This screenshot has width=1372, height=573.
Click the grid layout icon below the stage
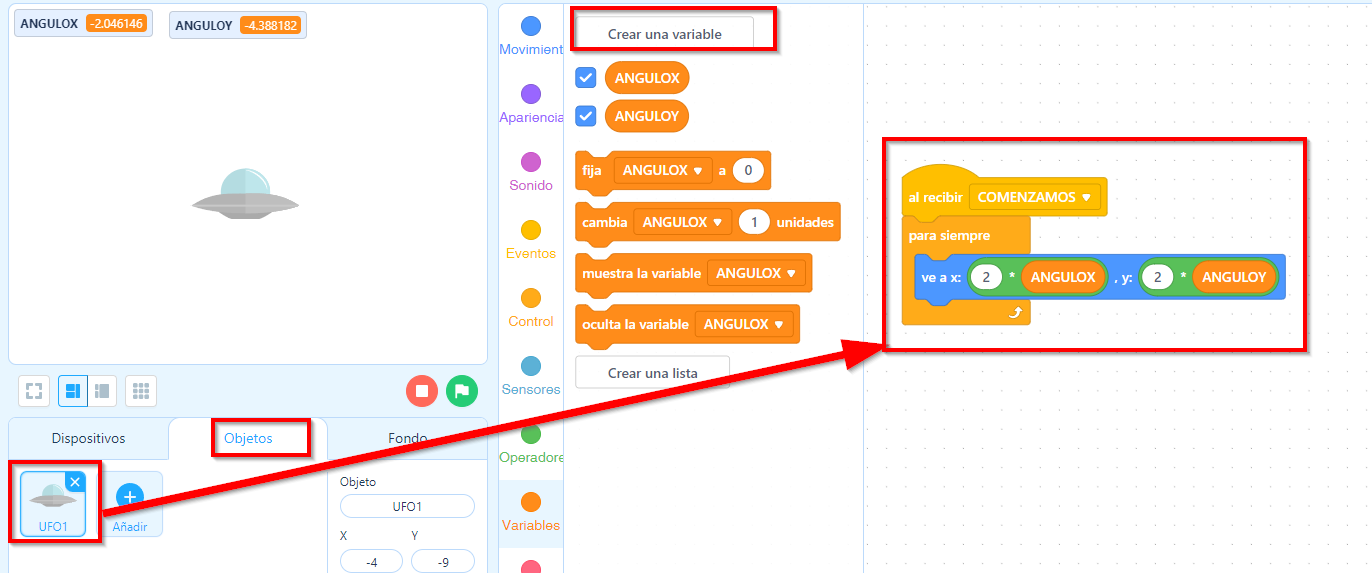[x=141, y=391]
